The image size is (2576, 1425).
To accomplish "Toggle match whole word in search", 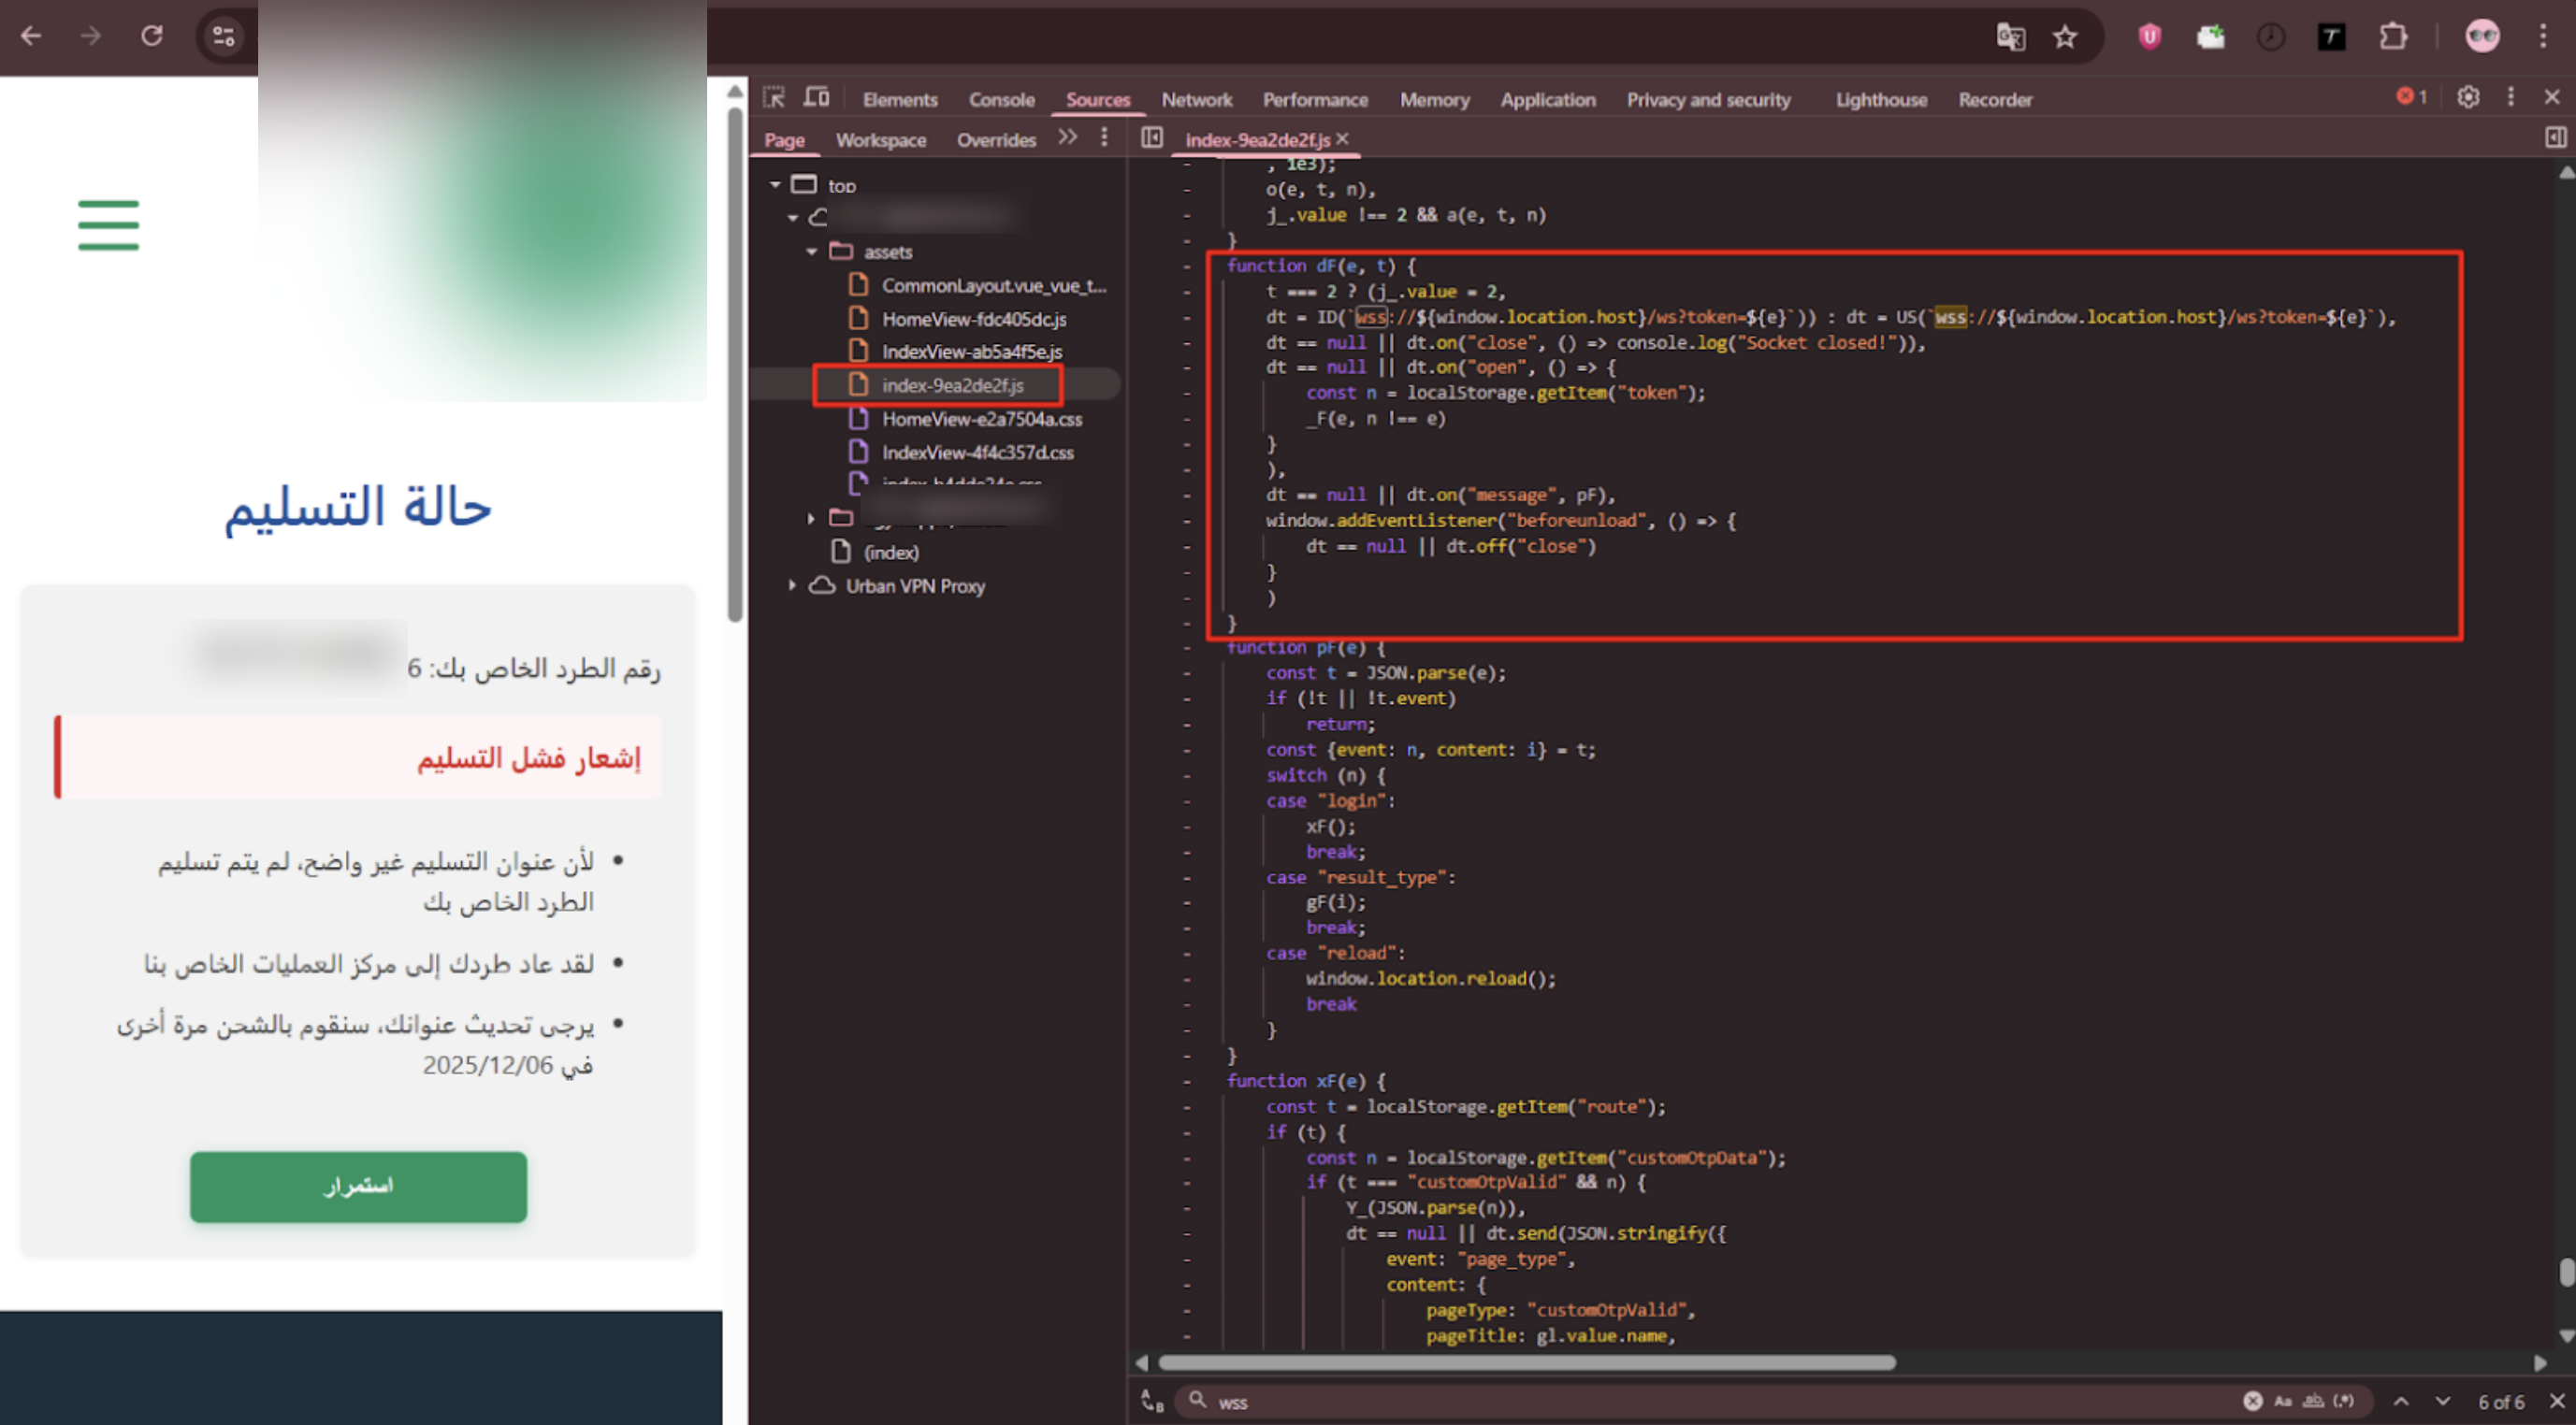I will tap(2315, 1401).
